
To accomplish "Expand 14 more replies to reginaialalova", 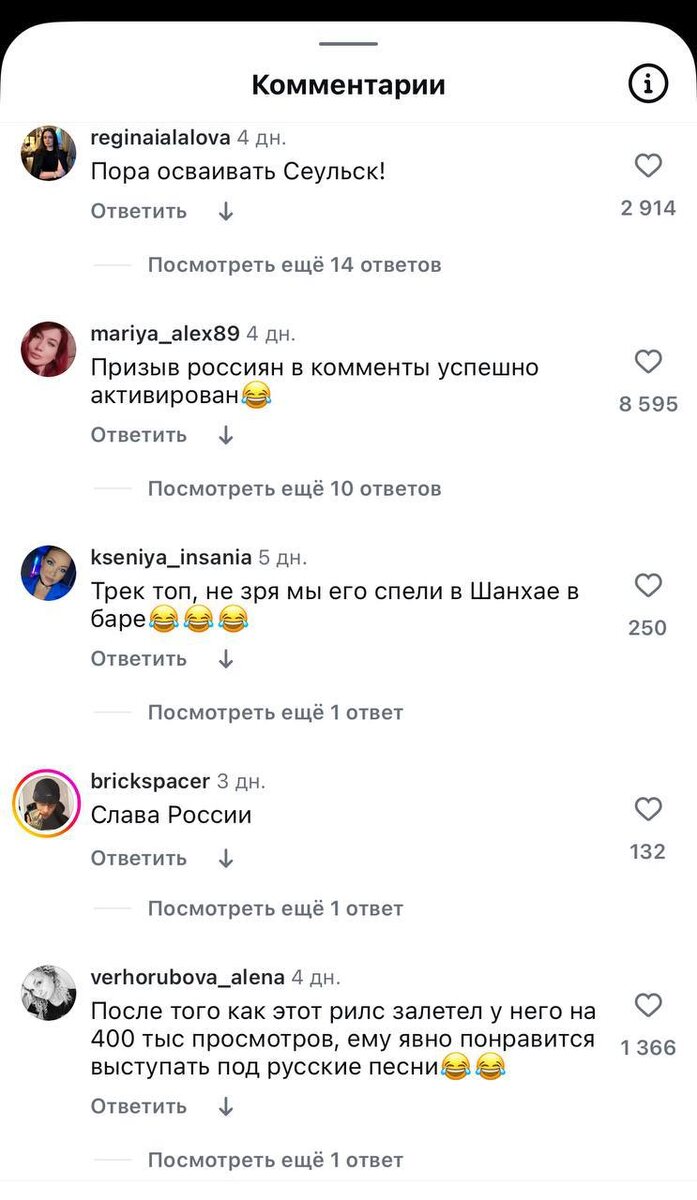I will coord(294,265).
